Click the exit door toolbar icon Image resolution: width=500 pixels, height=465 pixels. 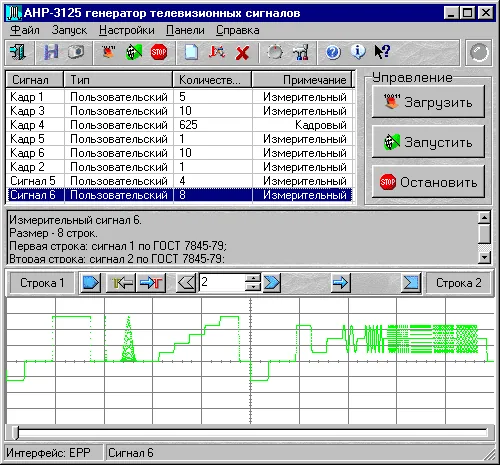pos(18,52)
